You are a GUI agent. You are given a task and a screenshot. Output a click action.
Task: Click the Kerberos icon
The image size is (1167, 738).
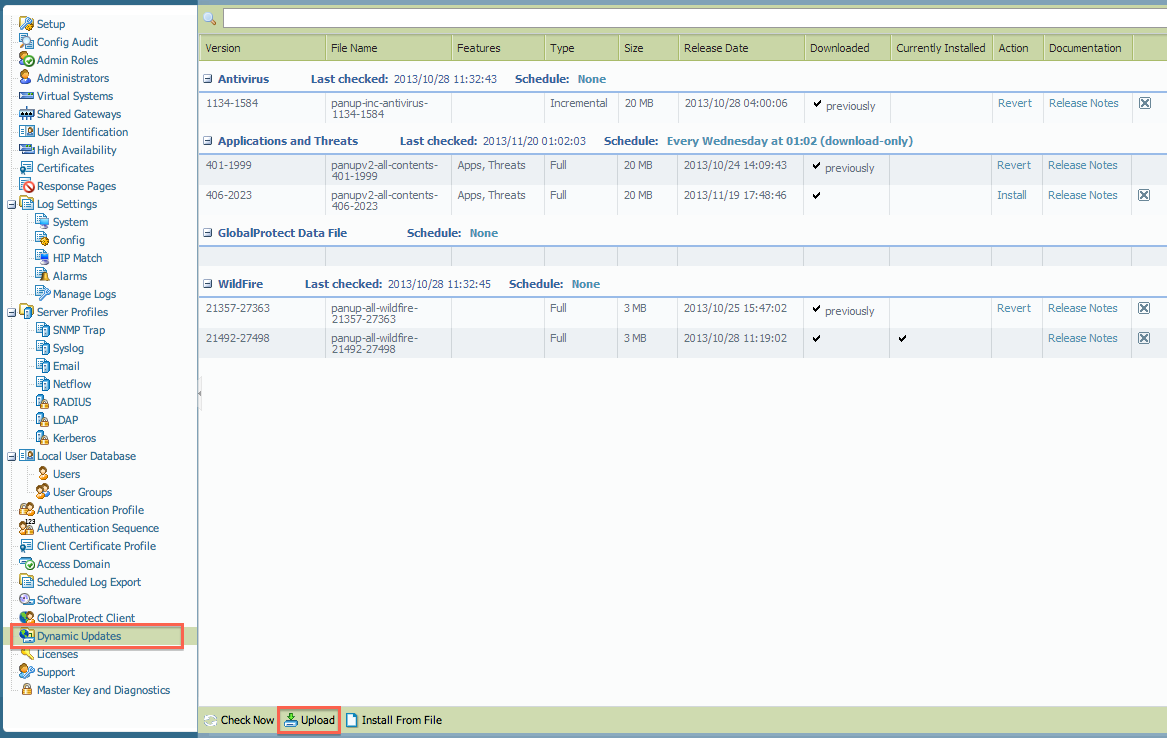click(x=42, y=437)
